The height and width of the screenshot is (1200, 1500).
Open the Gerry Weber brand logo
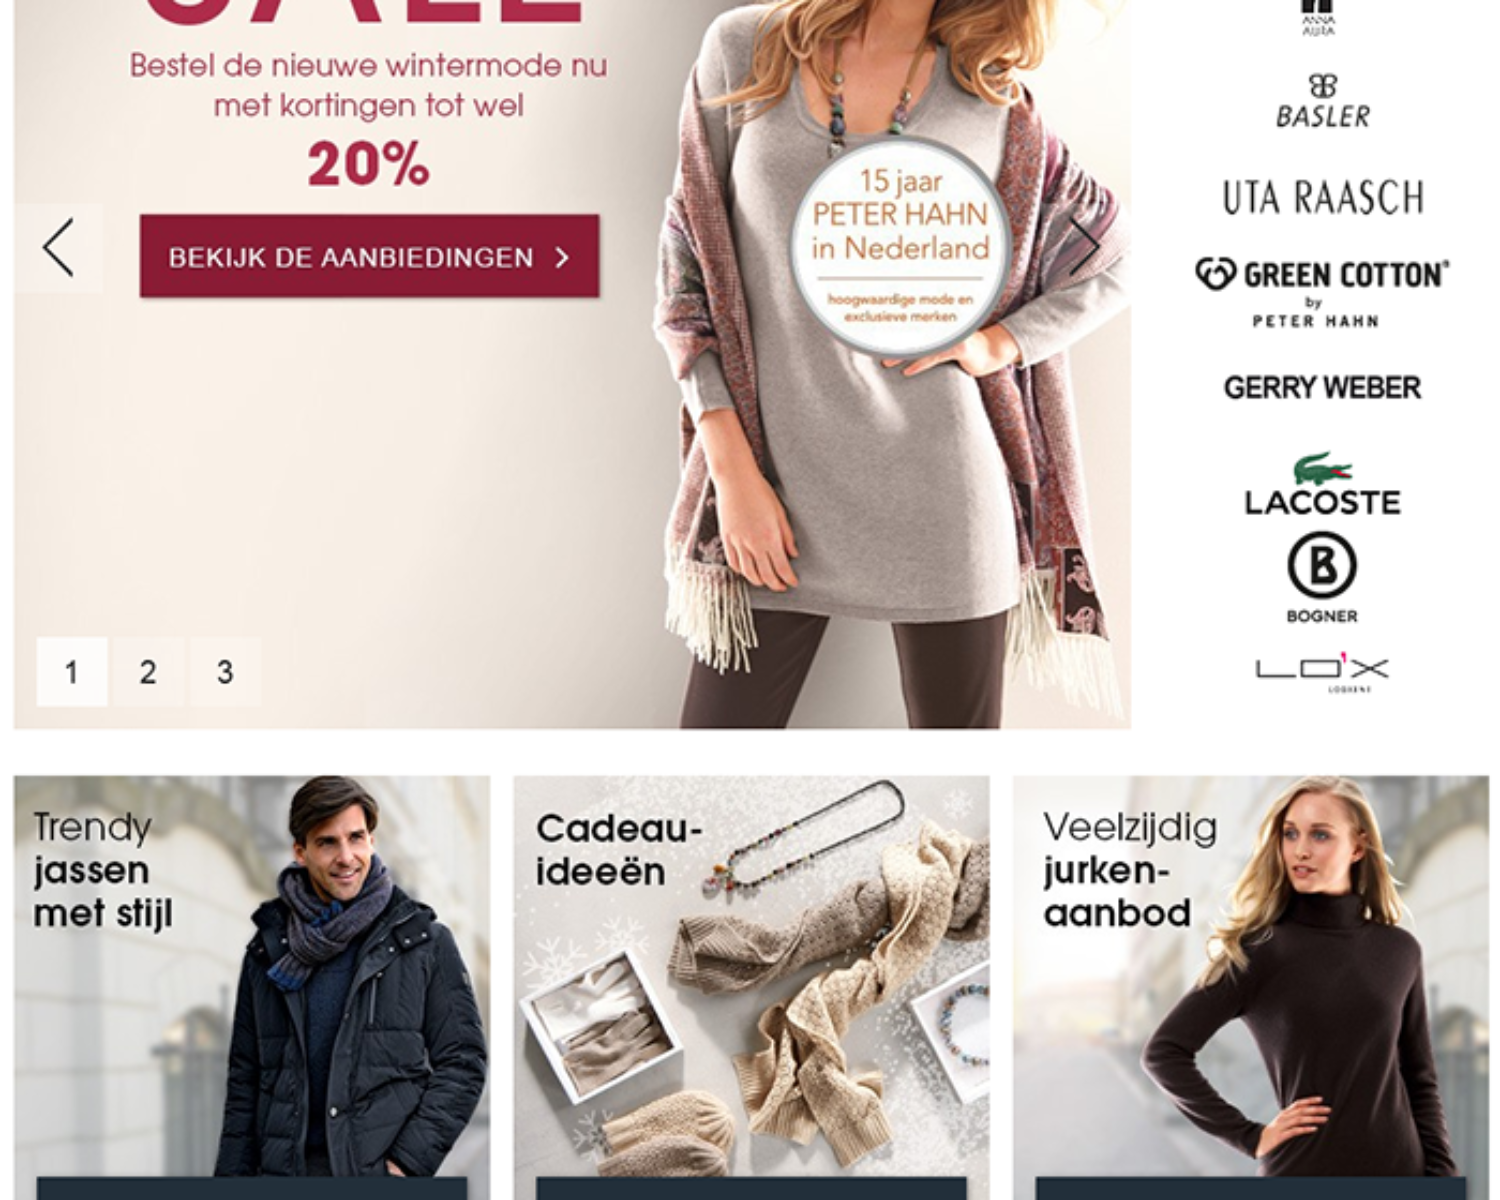click(x=1322, y=387)
